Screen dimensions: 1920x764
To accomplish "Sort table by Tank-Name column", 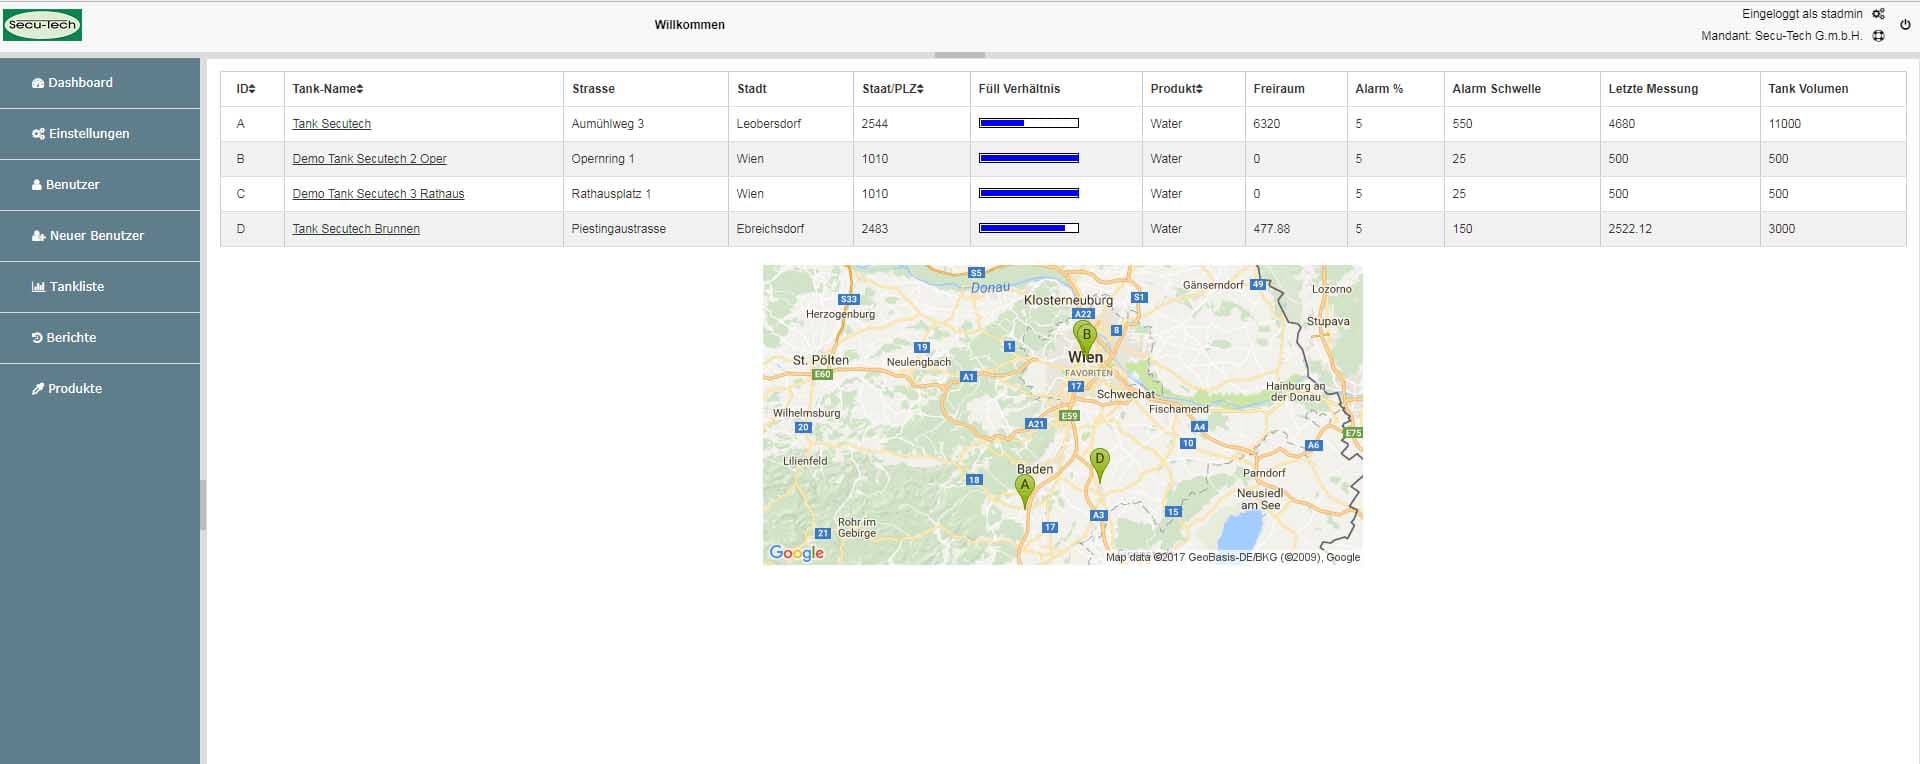I will click(x=328, y=89).
